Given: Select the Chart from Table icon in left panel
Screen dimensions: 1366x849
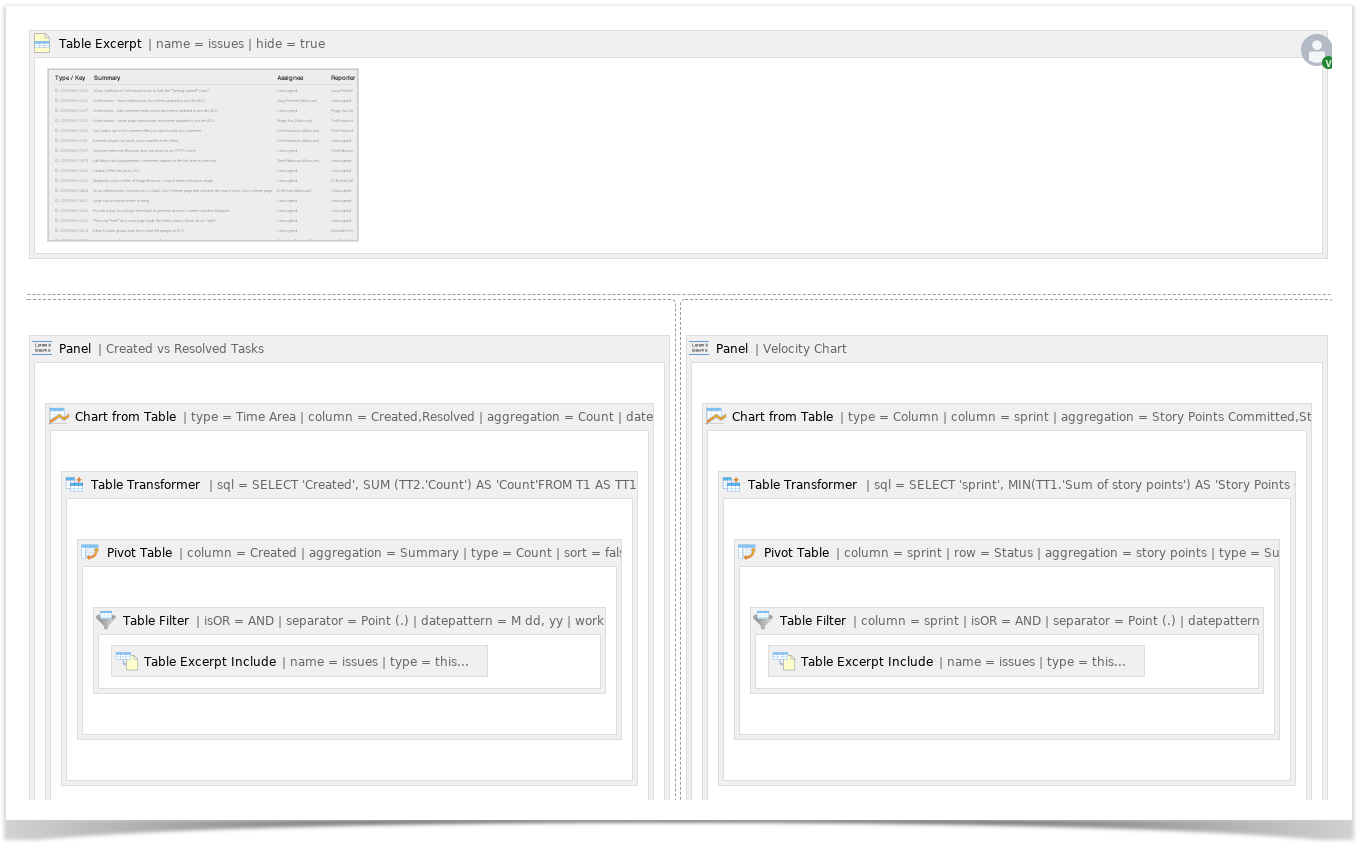Looking at the screenshot, I should pyautogui.click(x=60, y=416).
